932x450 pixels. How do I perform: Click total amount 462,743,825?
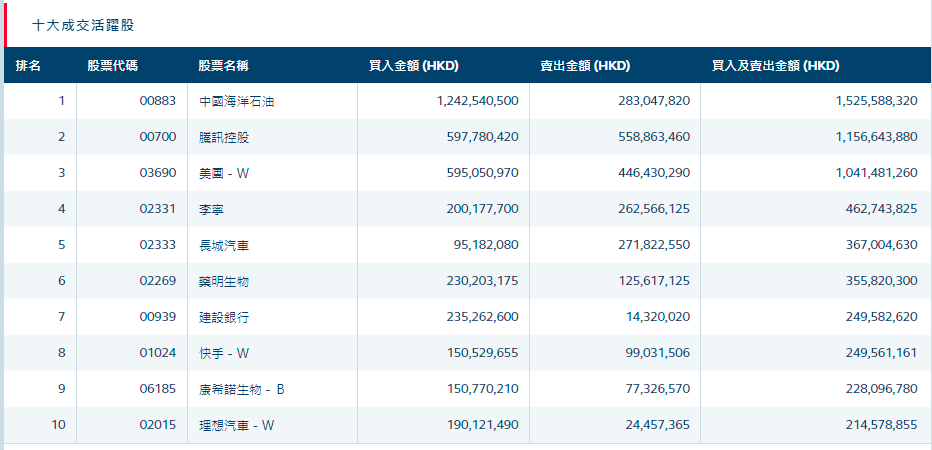882,209
